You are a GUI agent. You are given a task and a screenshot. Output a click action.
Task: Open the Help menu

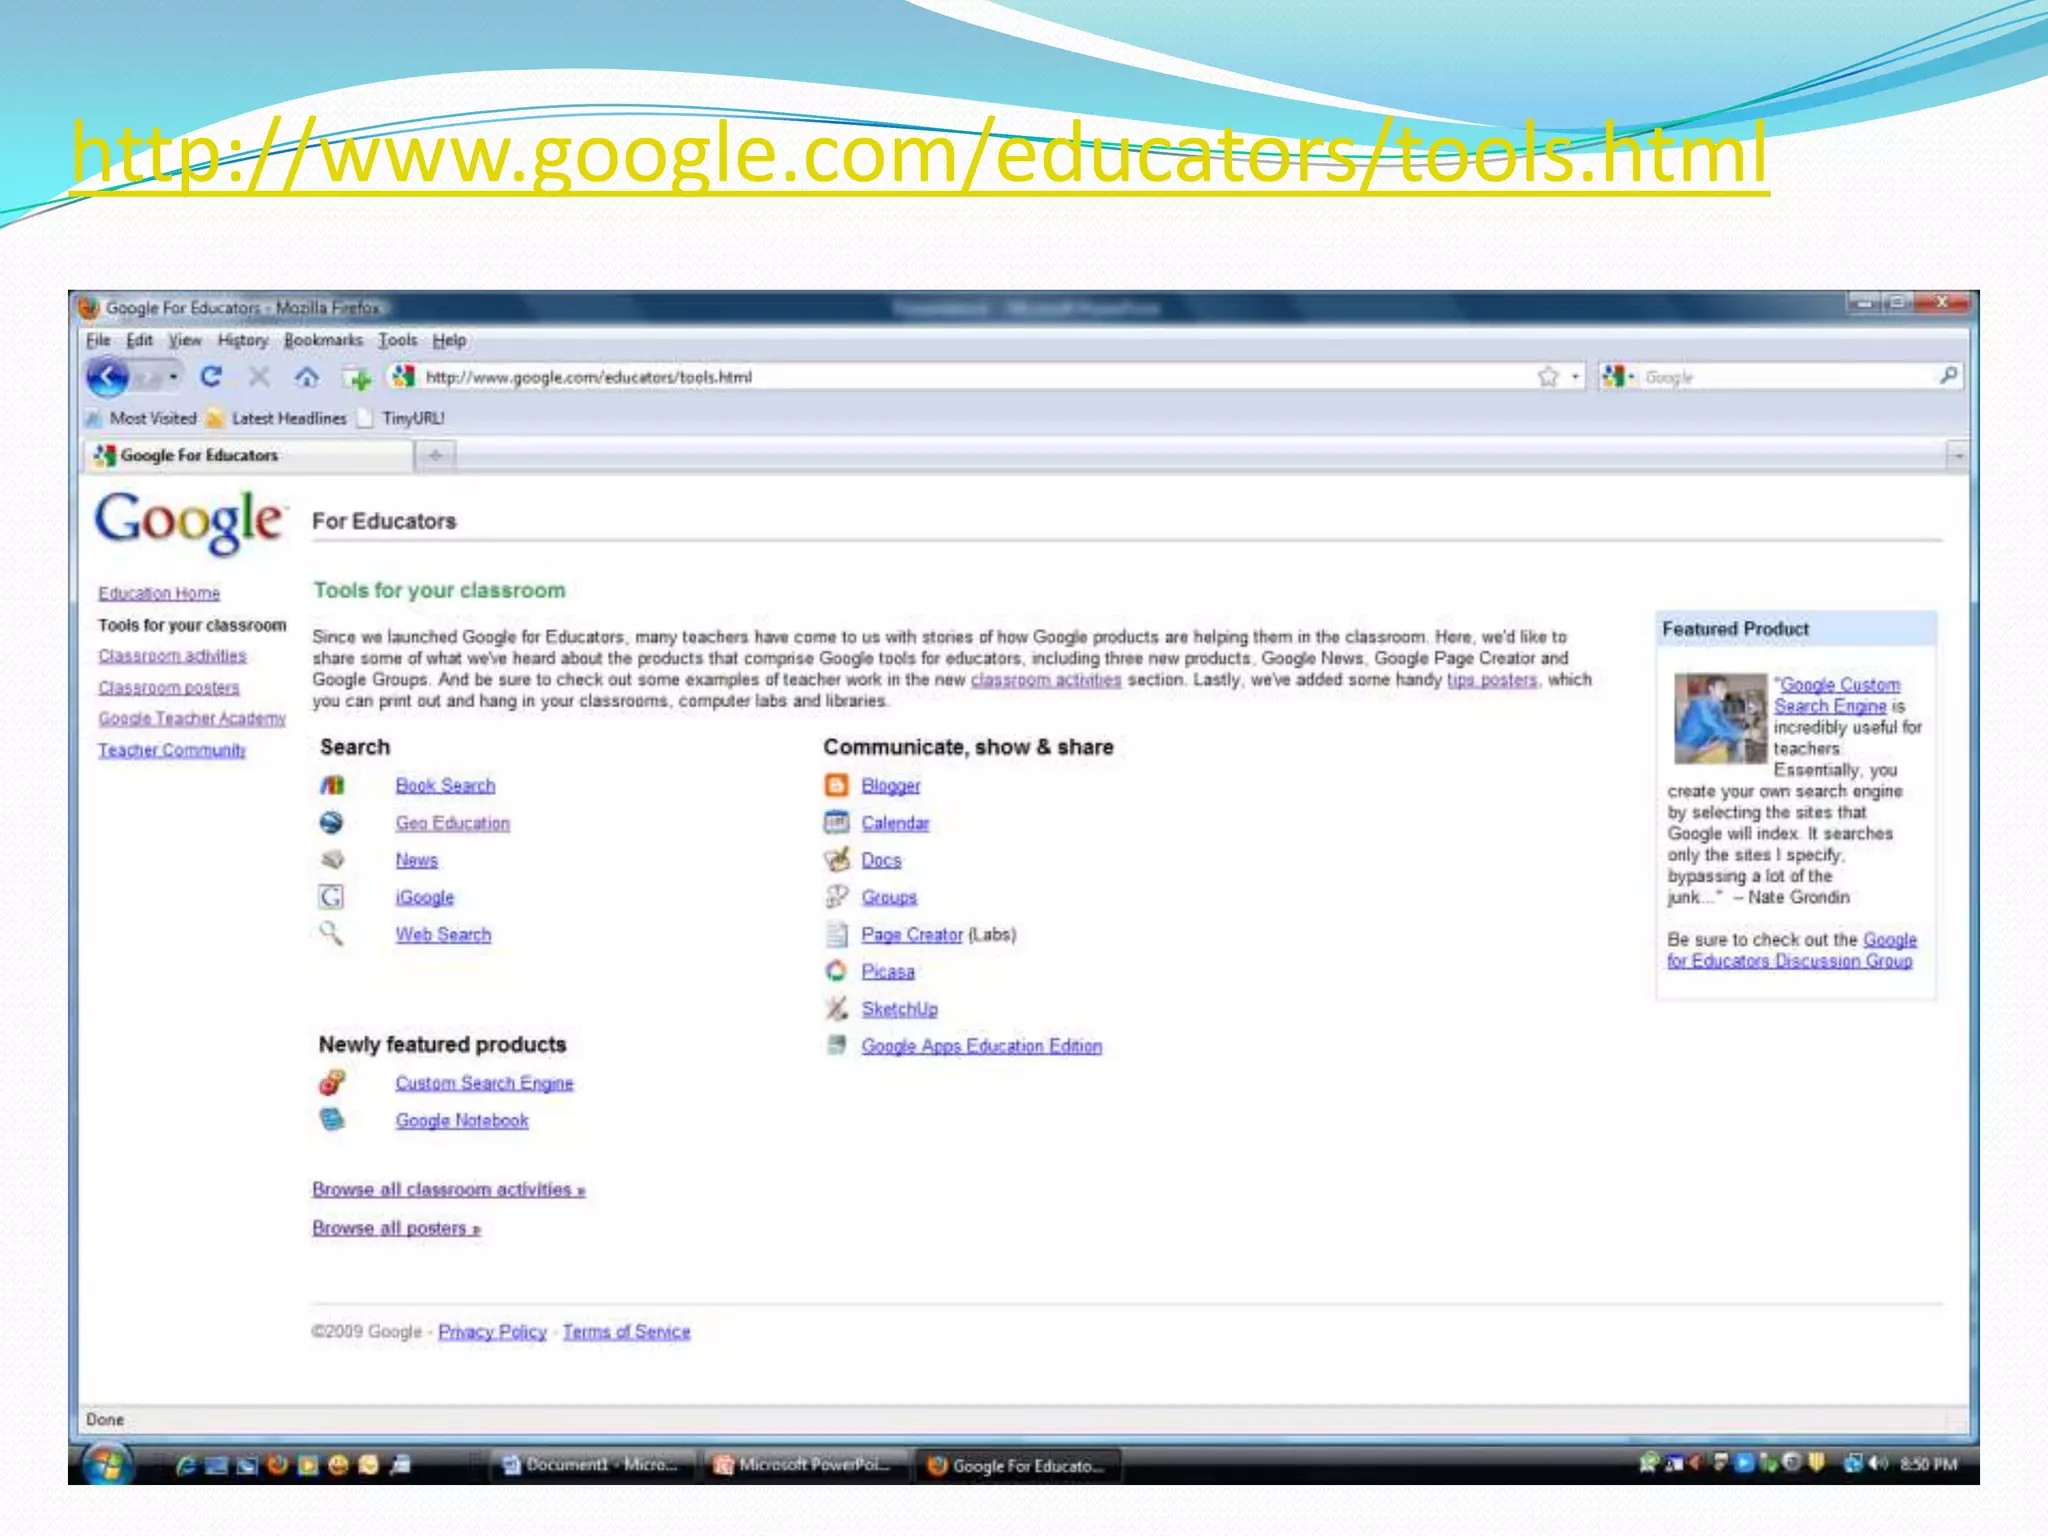[x=449, y=340]
